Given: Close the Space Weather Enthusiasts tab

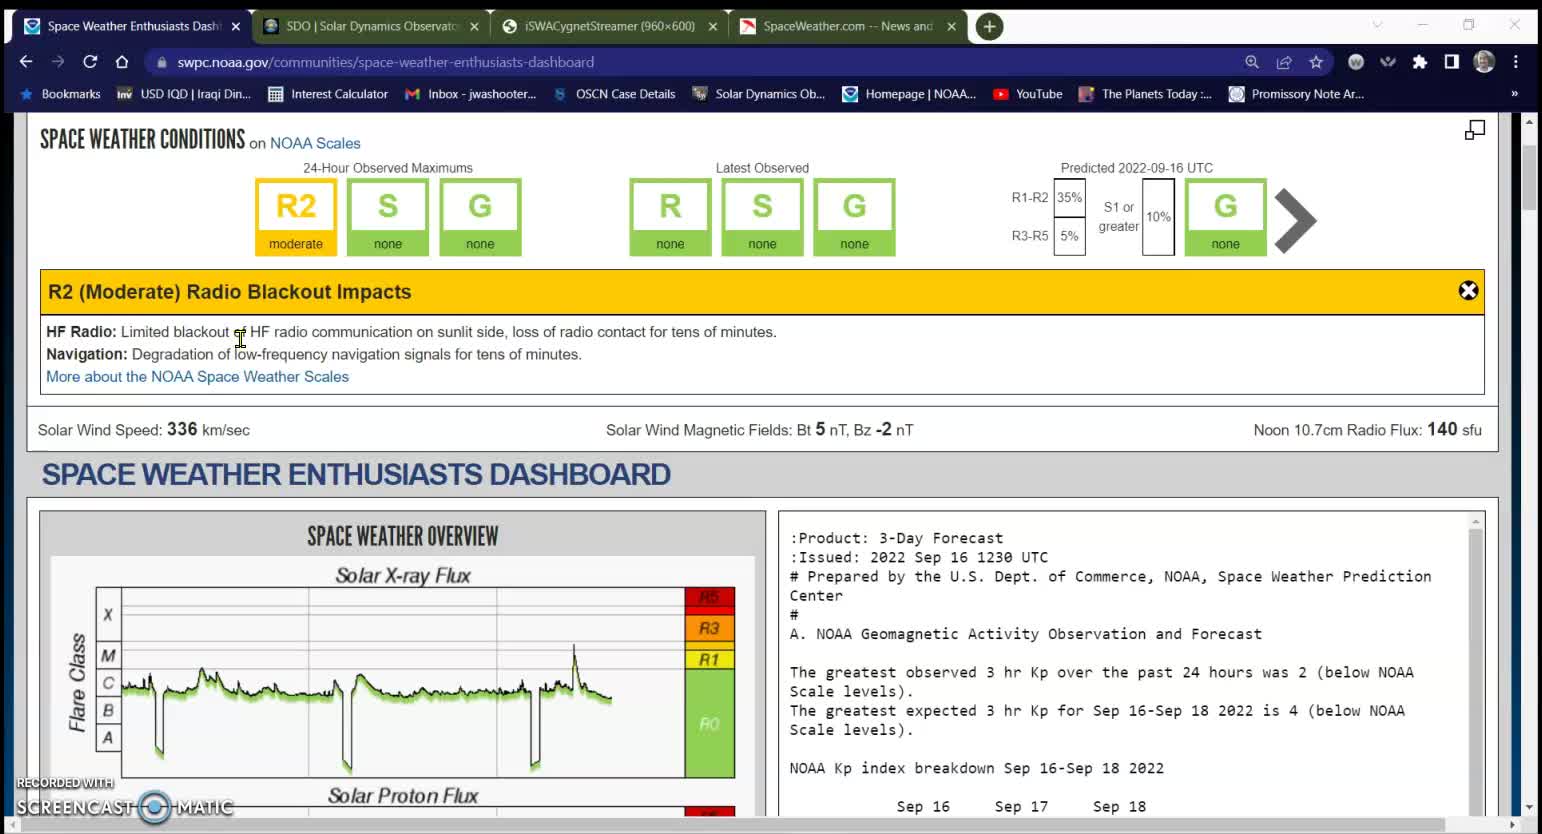Looking at the screenshot, I should coord(236,27).
